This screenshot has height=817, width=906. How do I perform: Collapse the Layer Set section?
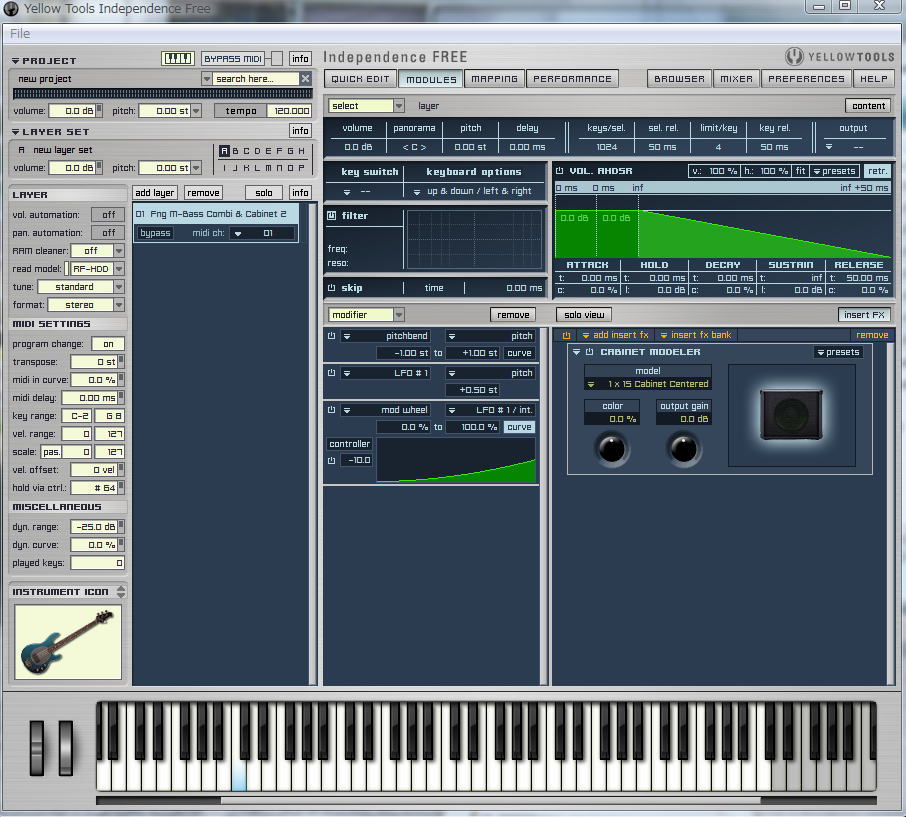pyautogui.click(x=16, y=132)
